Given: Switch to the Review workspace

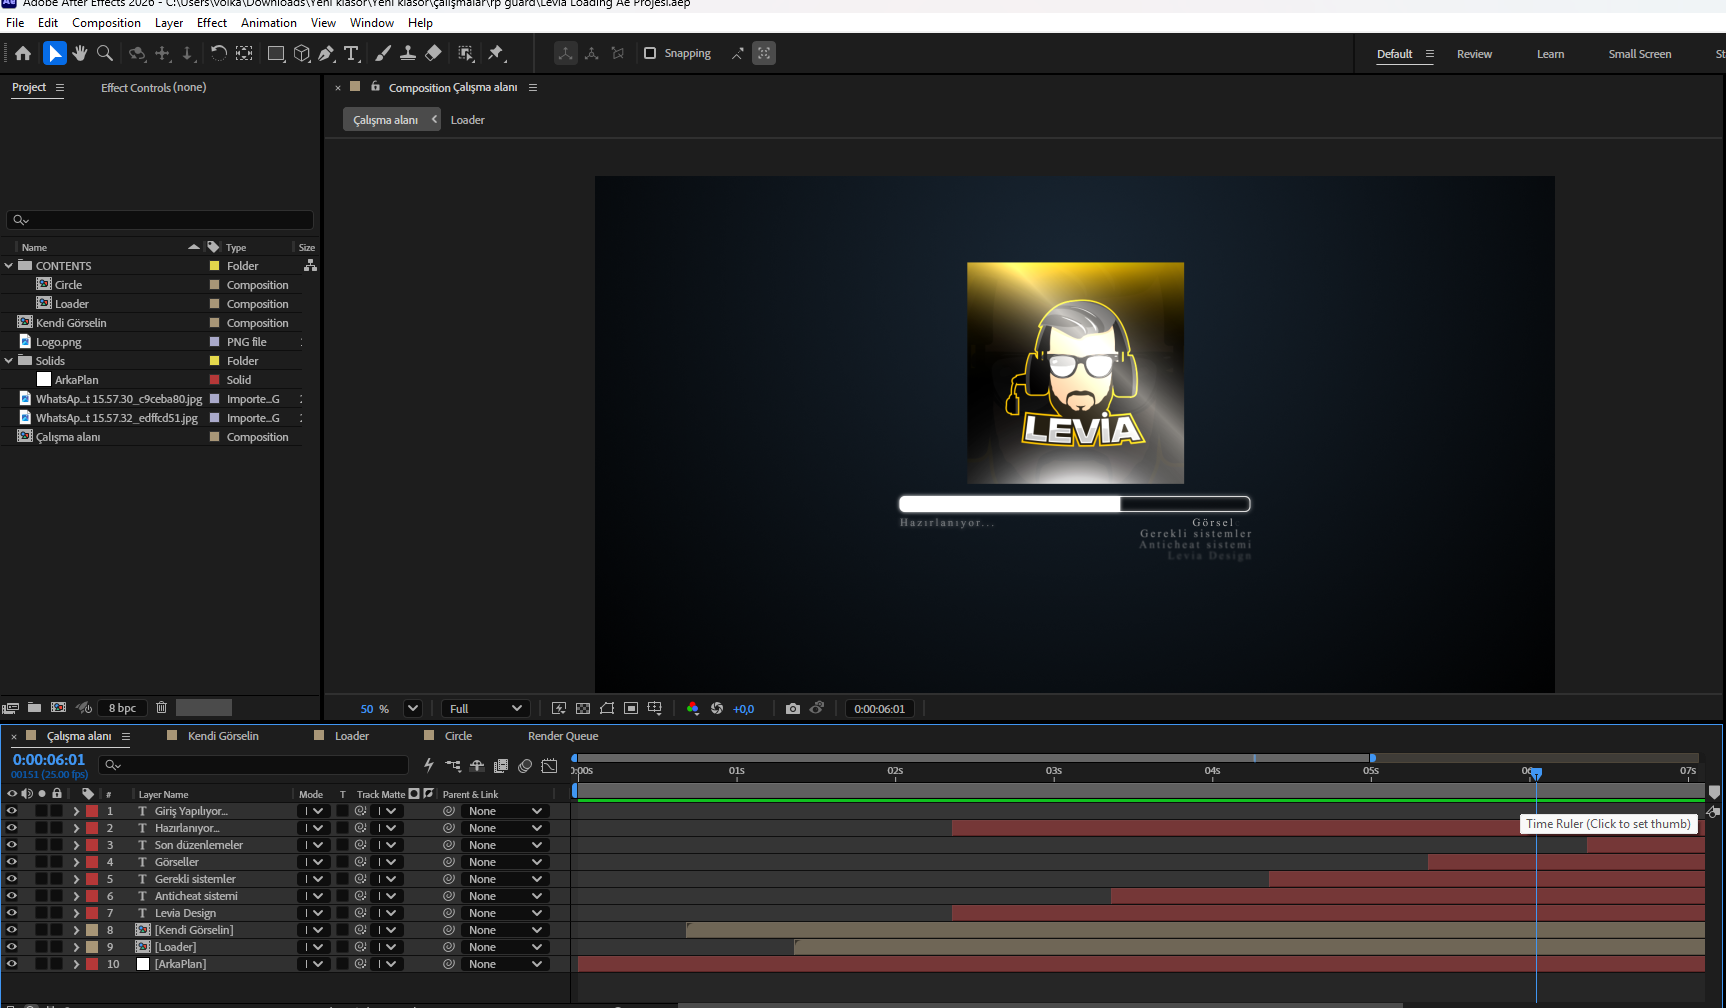Looking at the screenshot, I should 1474,54.
